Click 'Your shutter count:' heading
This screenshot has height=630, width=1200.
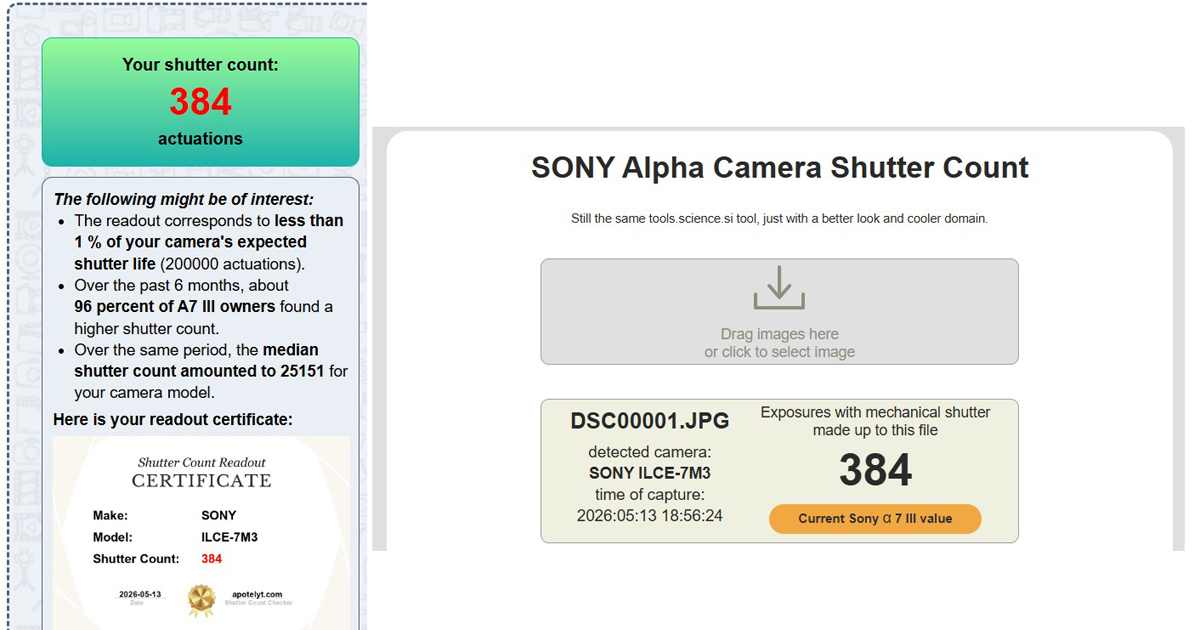pyautogui.click(x=200, y=65)
